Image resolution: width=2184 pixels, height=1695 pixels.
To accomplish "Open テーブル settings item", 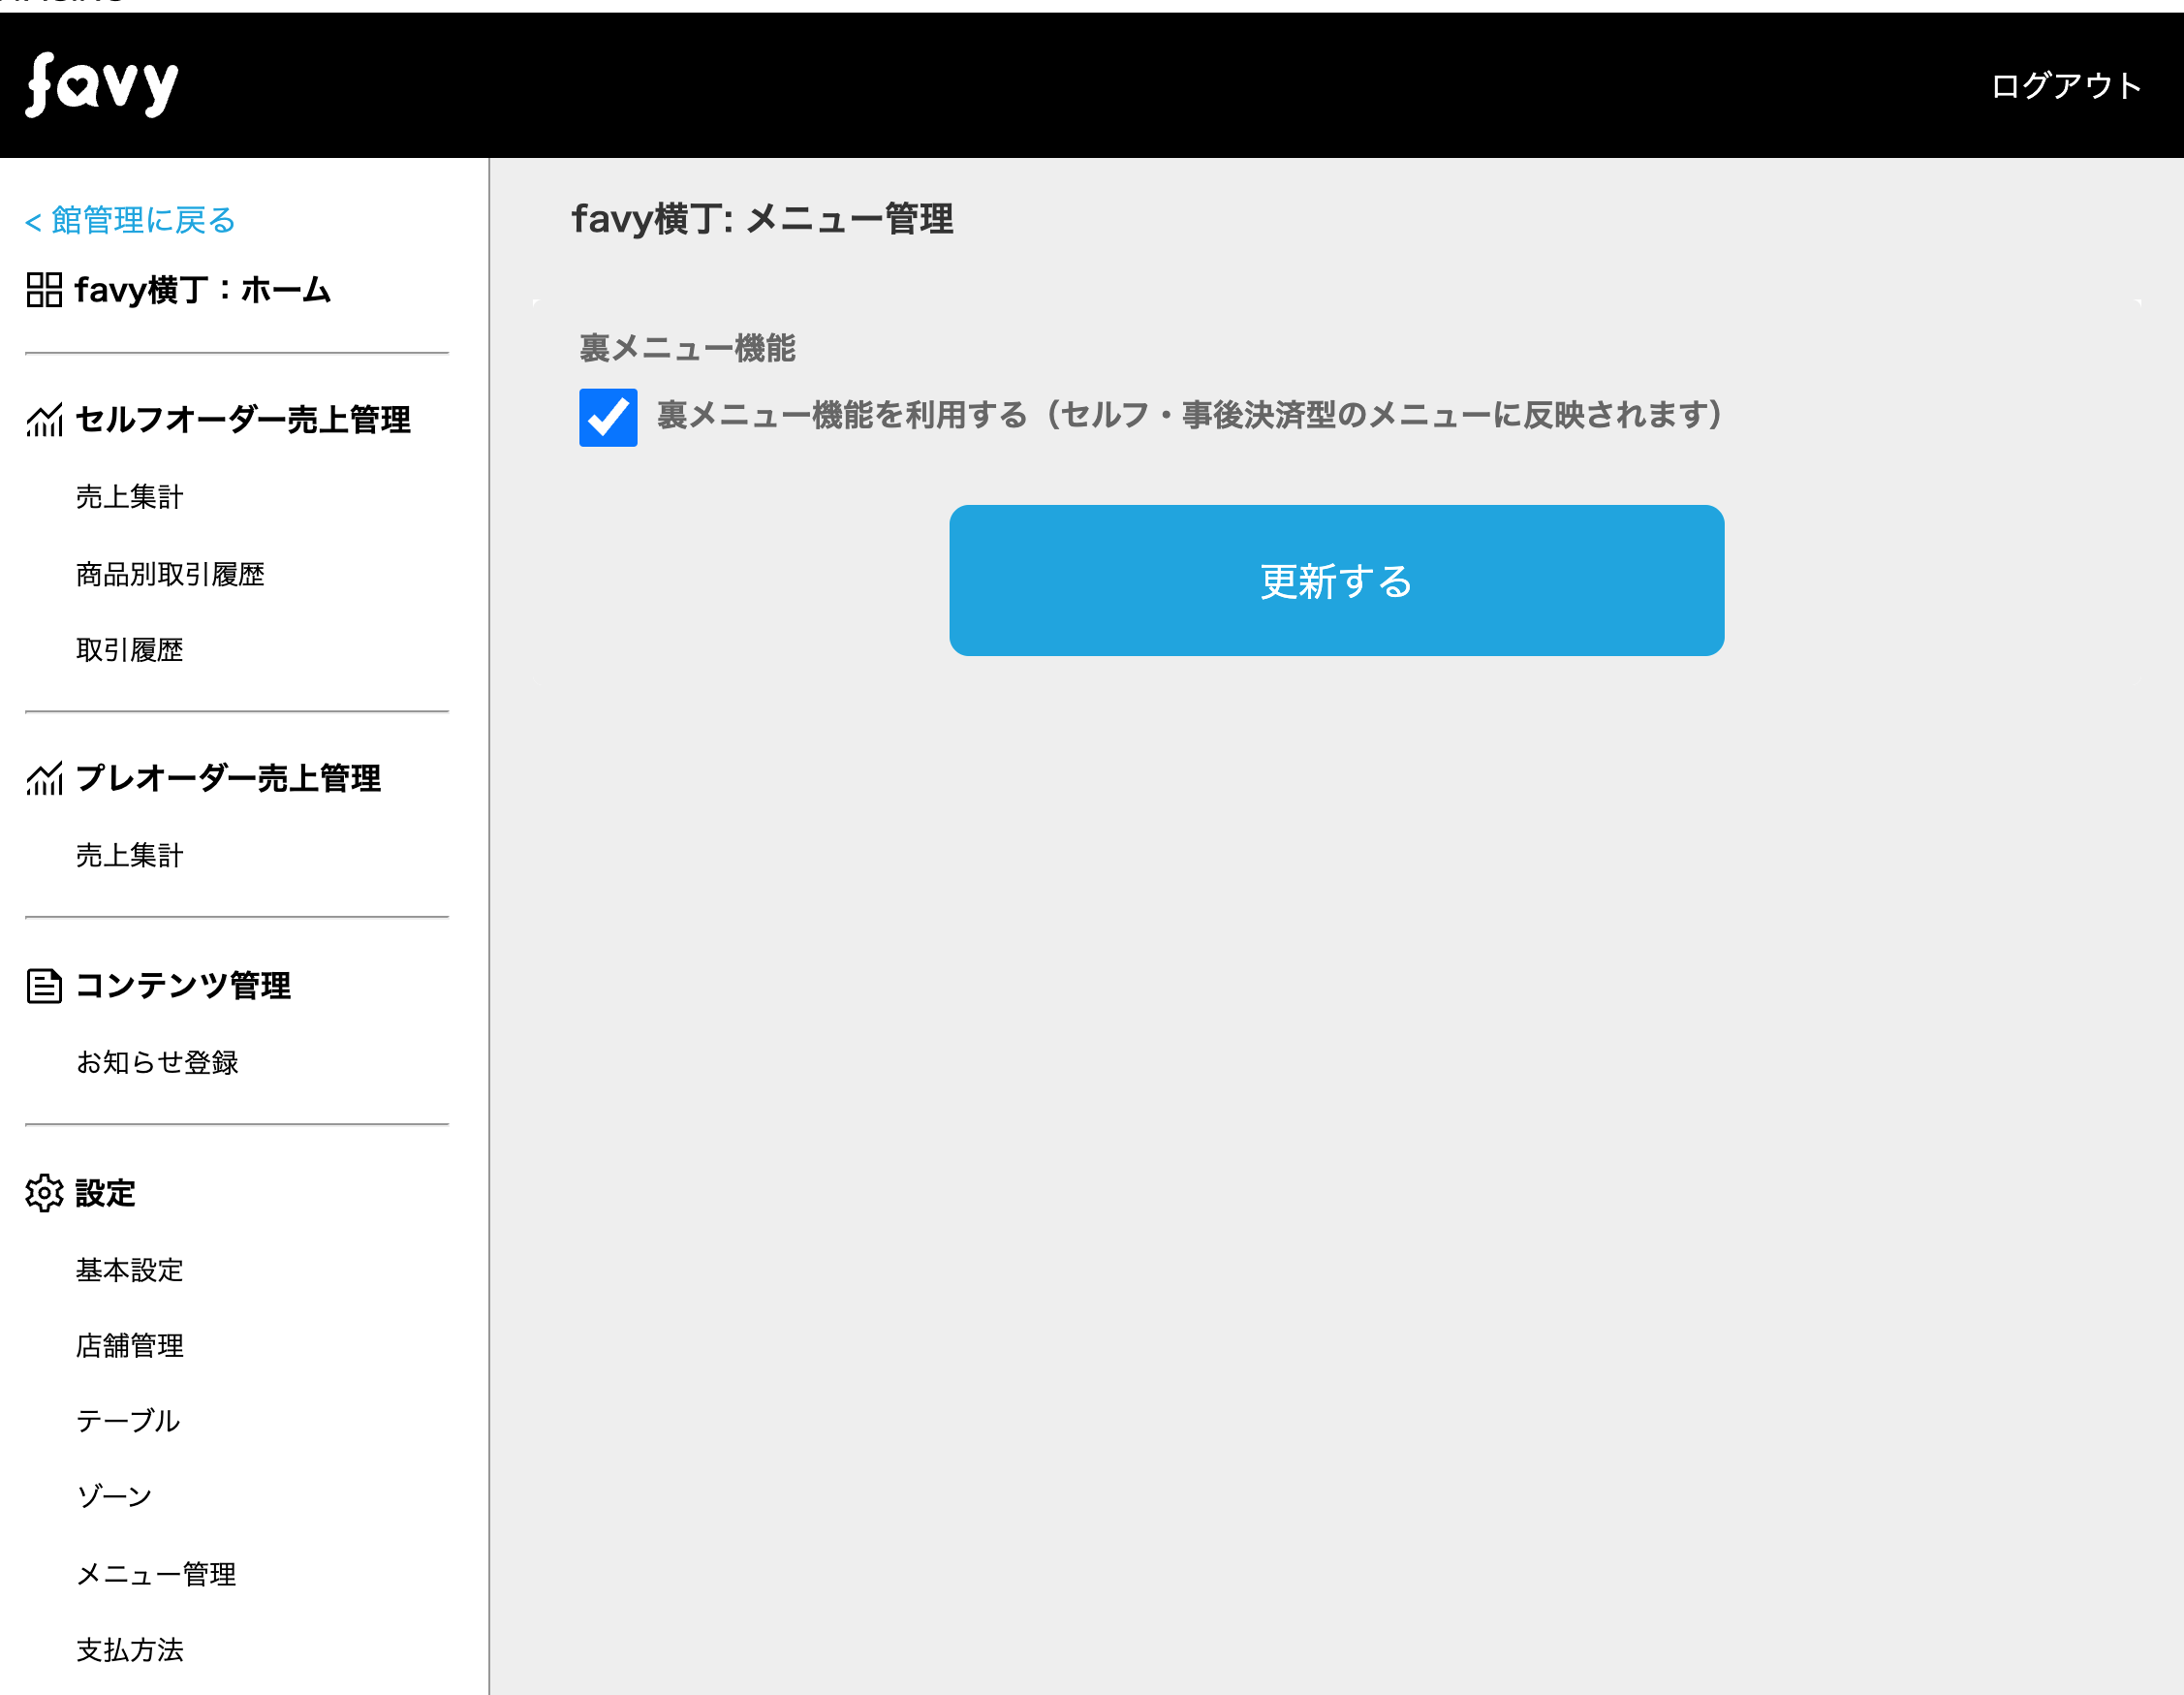I will click(x=128, y=1421).
